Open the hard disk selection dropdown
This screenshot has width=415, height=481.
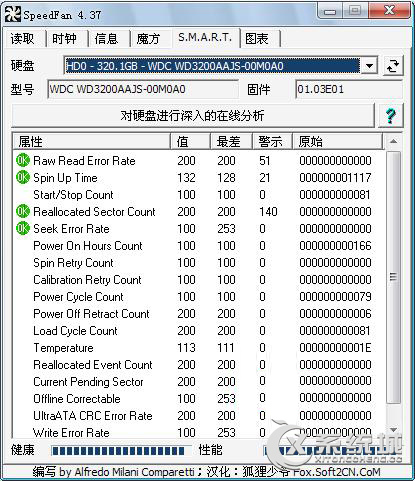(369, 66)
